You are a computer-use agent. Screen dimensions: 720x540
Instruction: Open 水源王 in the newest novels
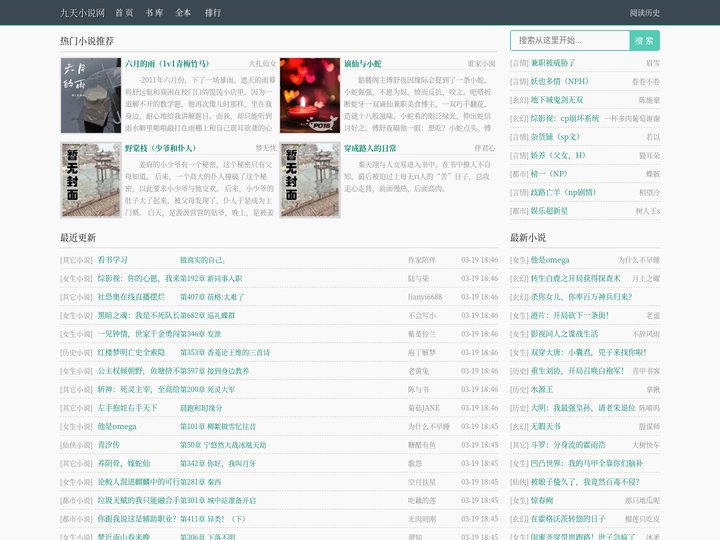pyautogui.click(x=542, y=389)
